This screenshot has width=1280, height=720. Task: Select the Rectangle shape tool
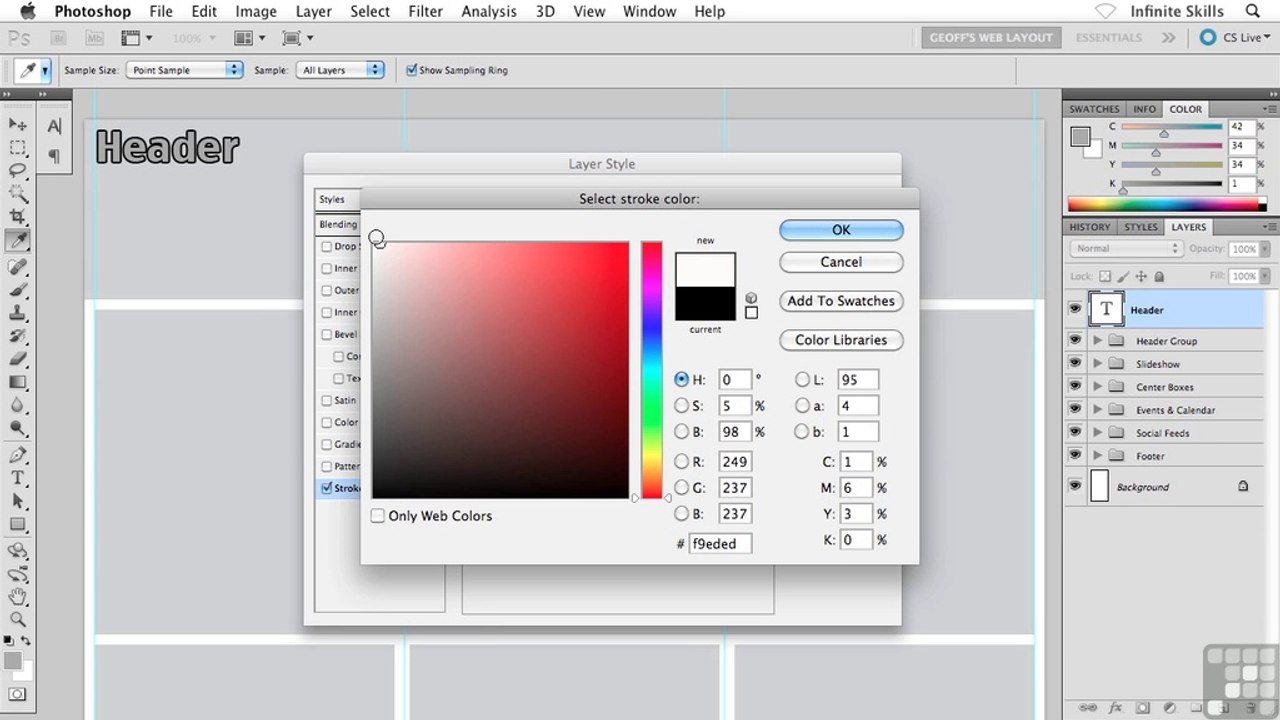click(x=18, y=523)
